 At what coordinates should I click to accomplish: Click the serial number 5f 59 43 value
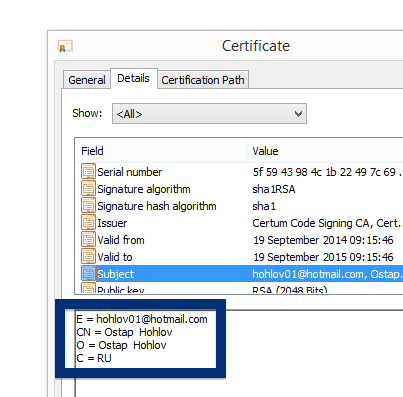pos(326,172)
